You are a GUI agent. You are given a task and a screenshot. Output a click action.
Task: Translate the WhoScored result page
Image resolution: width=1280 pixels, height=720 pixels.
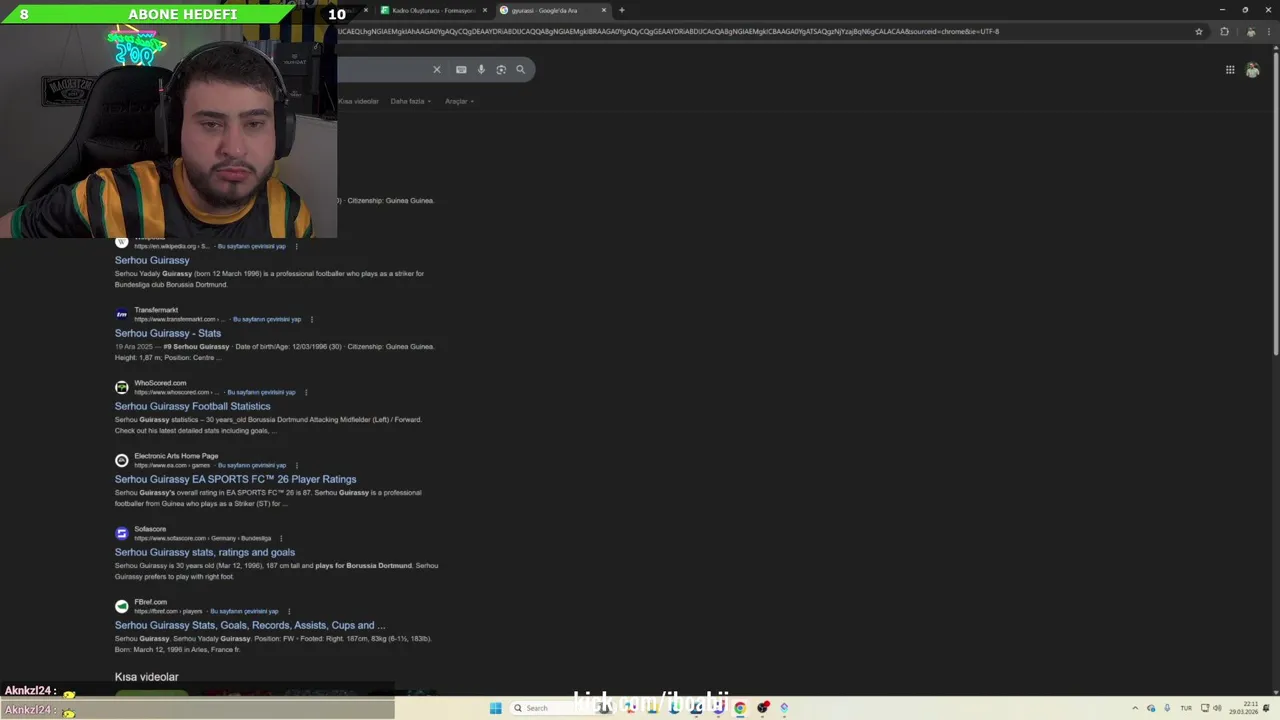261,392
